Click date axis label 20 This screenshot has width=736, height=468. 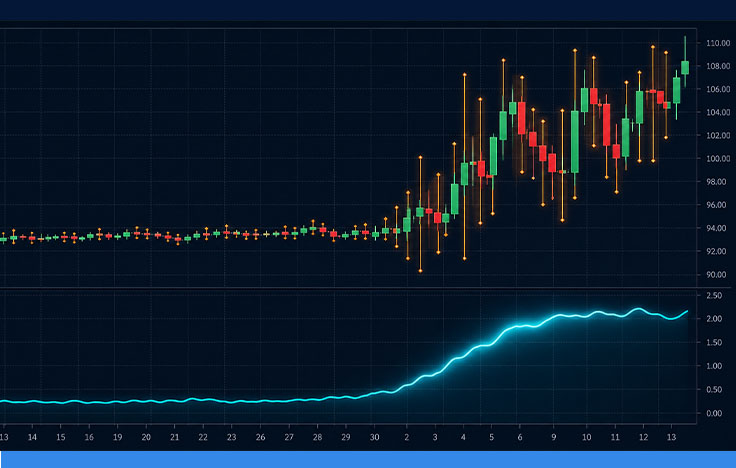(x=146, y=437)
